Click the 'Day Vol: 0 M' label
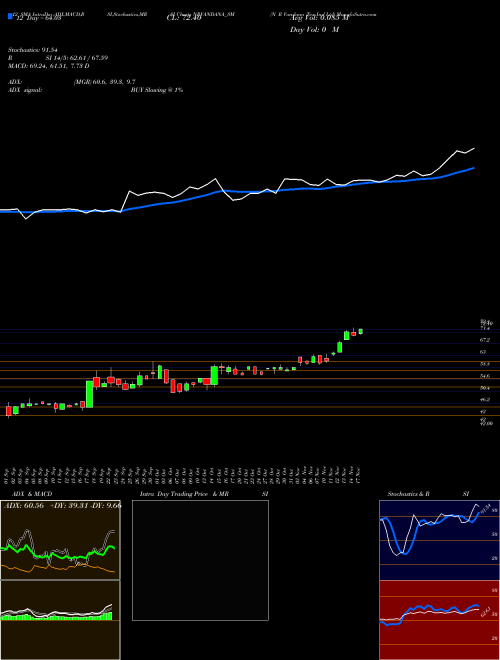The width and height of the screenshot is (500, 660). click(314, 29)
